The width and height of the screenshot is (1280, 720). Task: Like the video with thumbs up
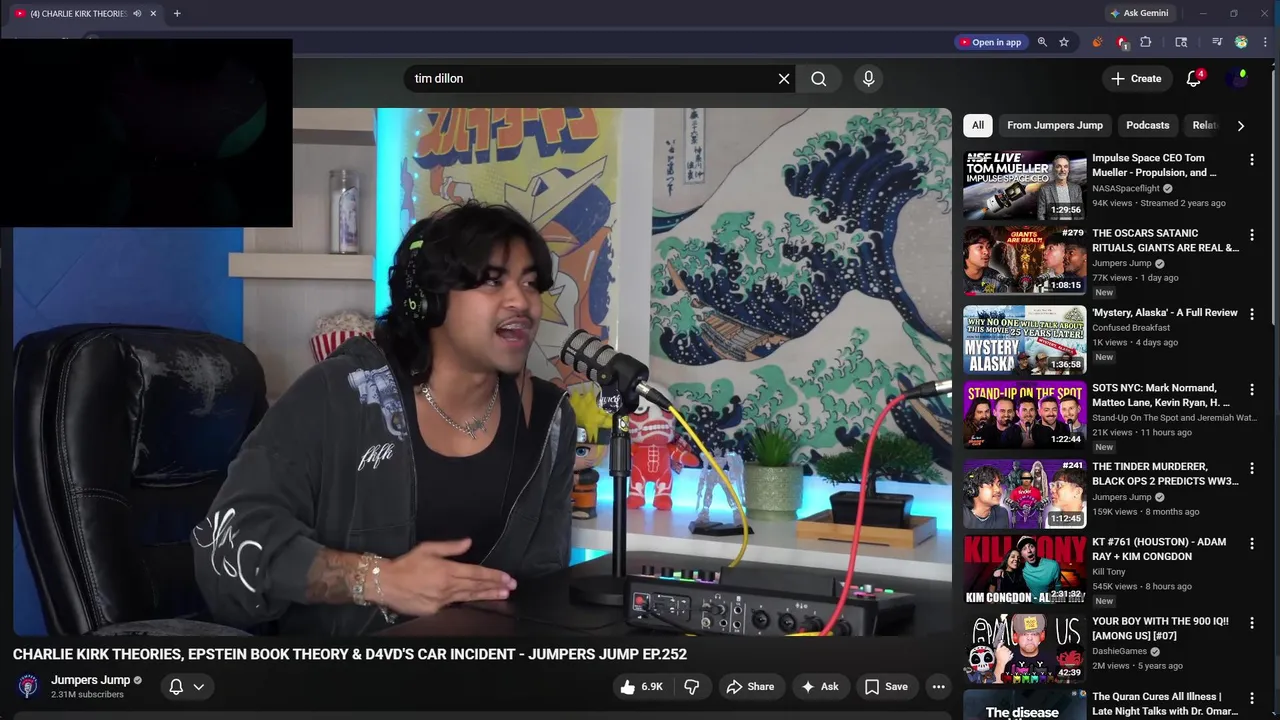(x=641, y=687)
